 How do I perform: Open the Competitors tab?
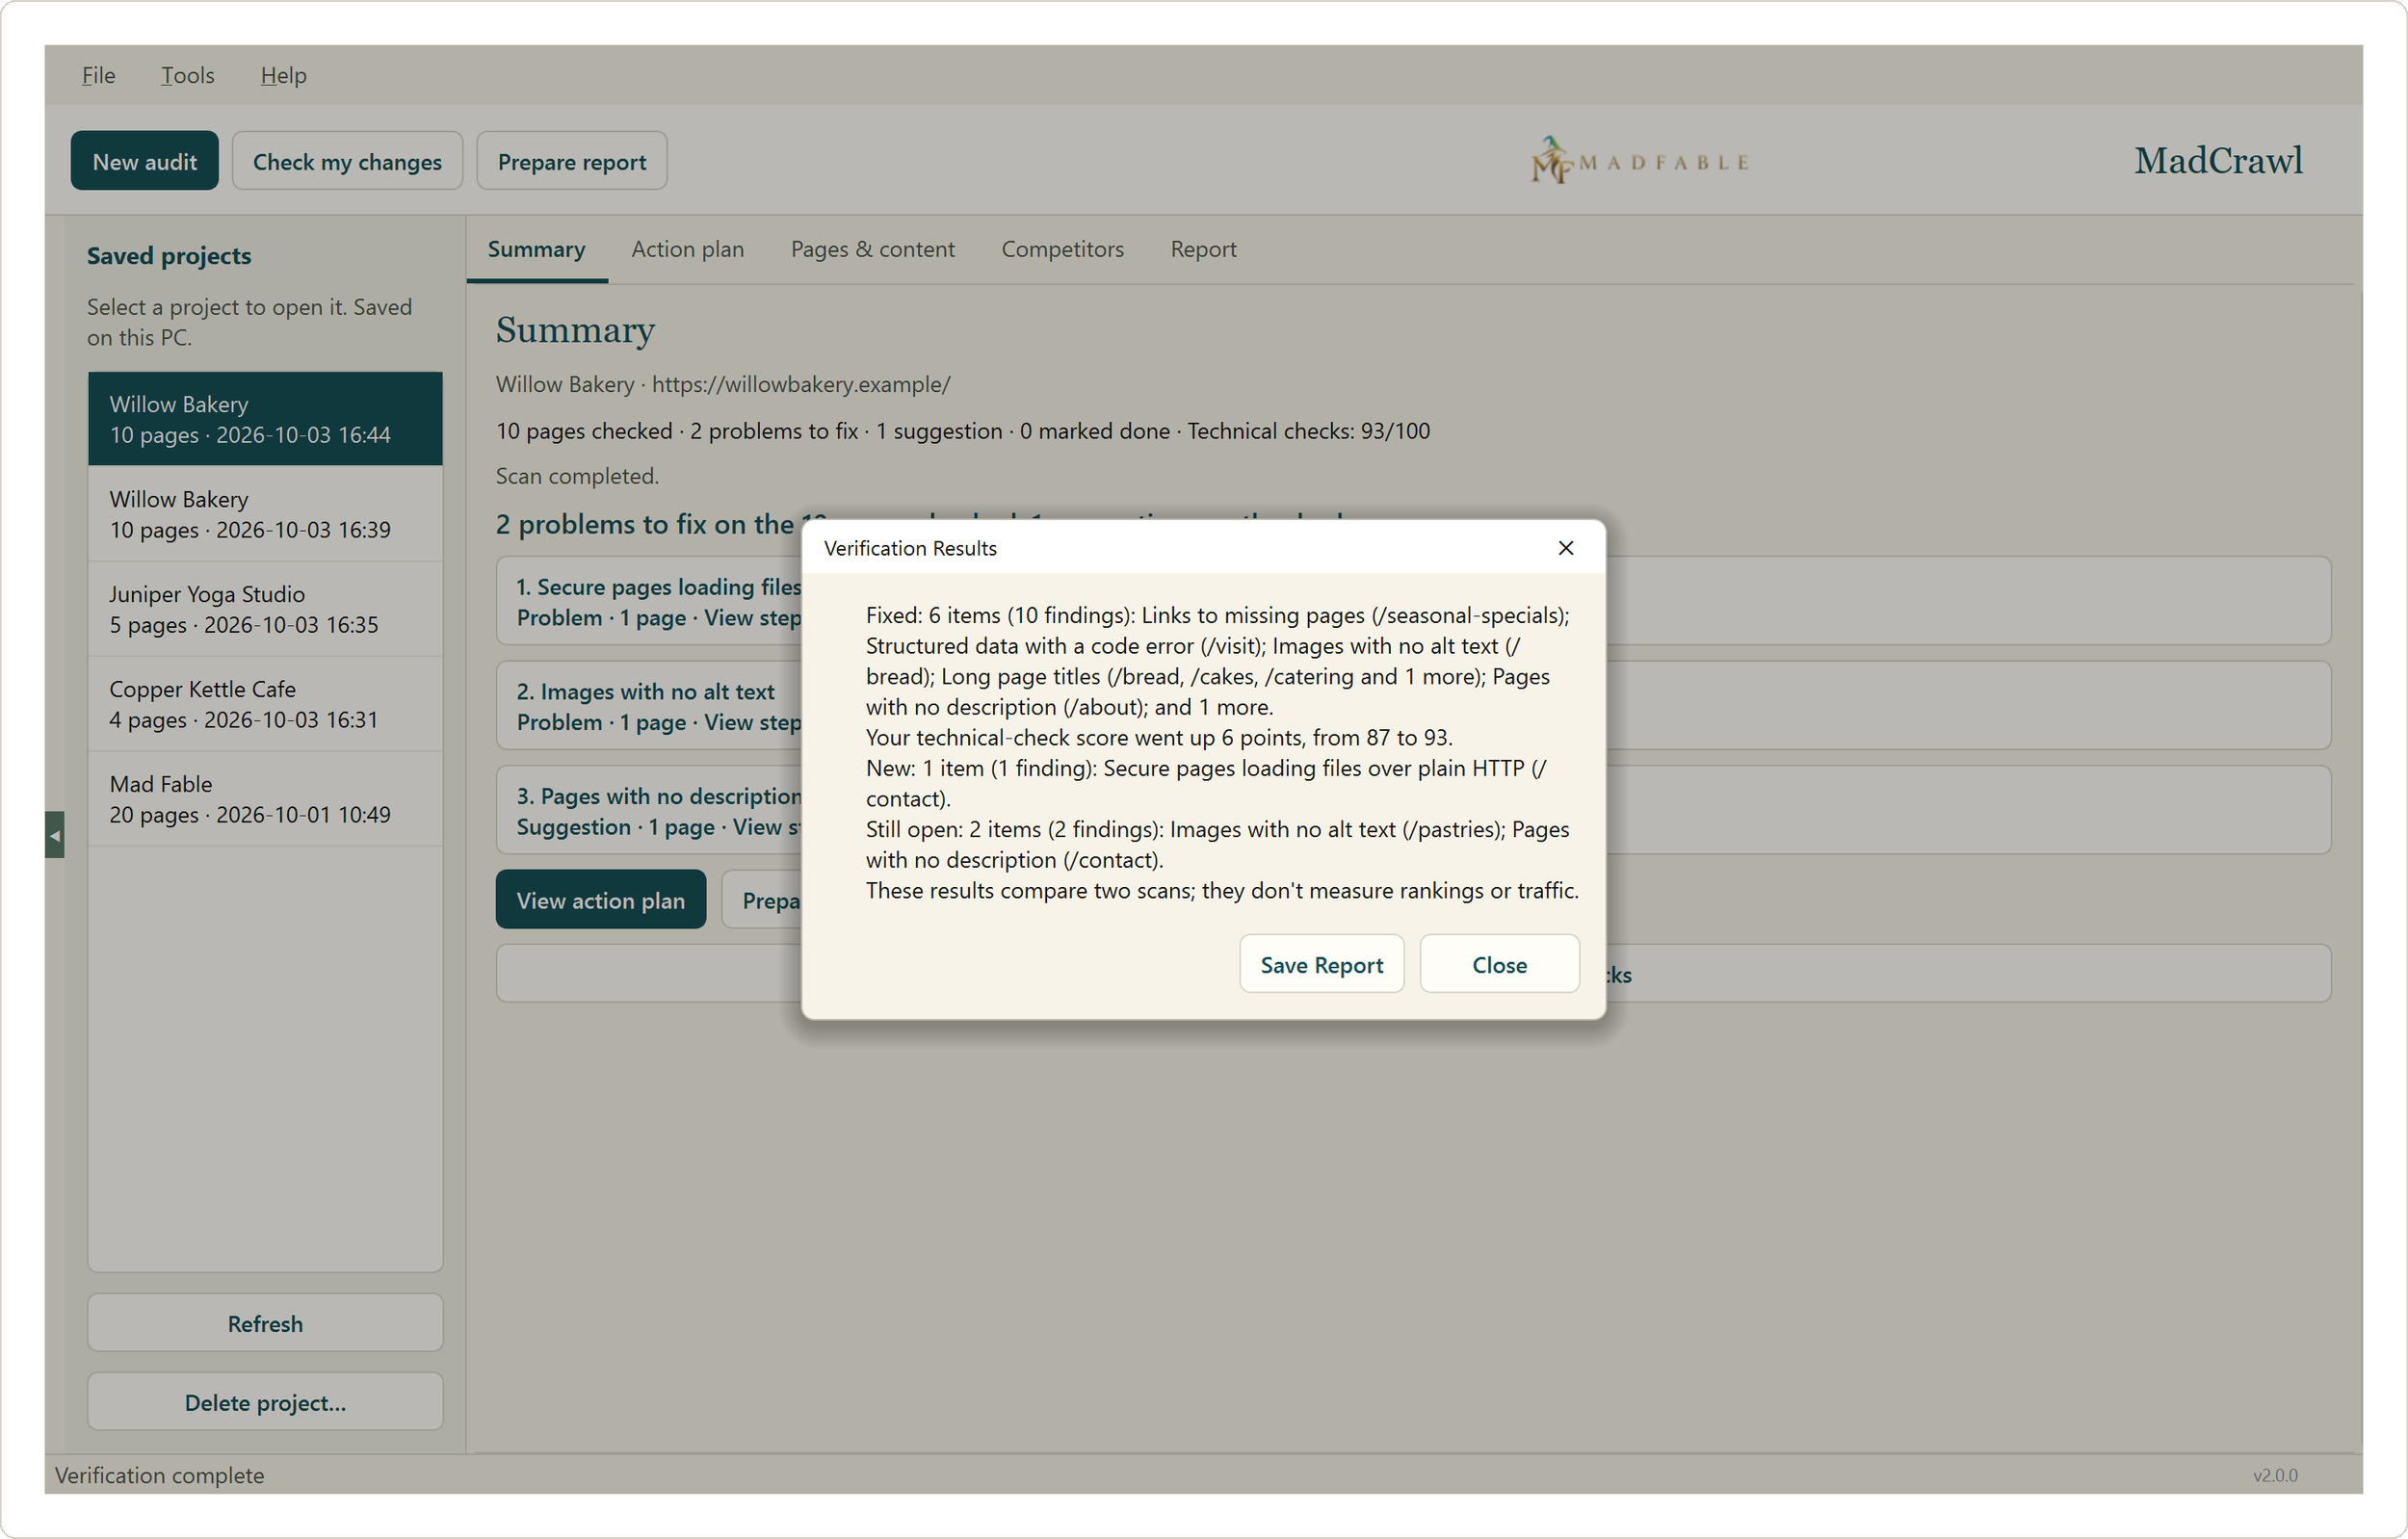pyautogui.click(x=1062, y=249)
